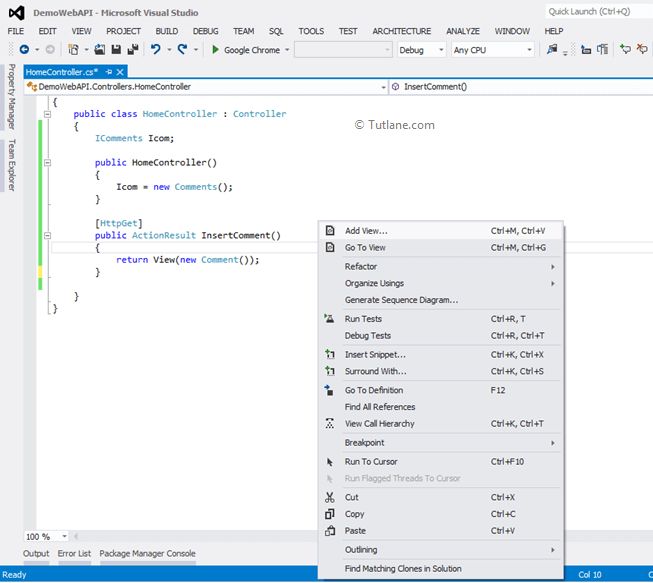Expand the Outlining submenu
The image size is (653, 583).
coord(441,550)
